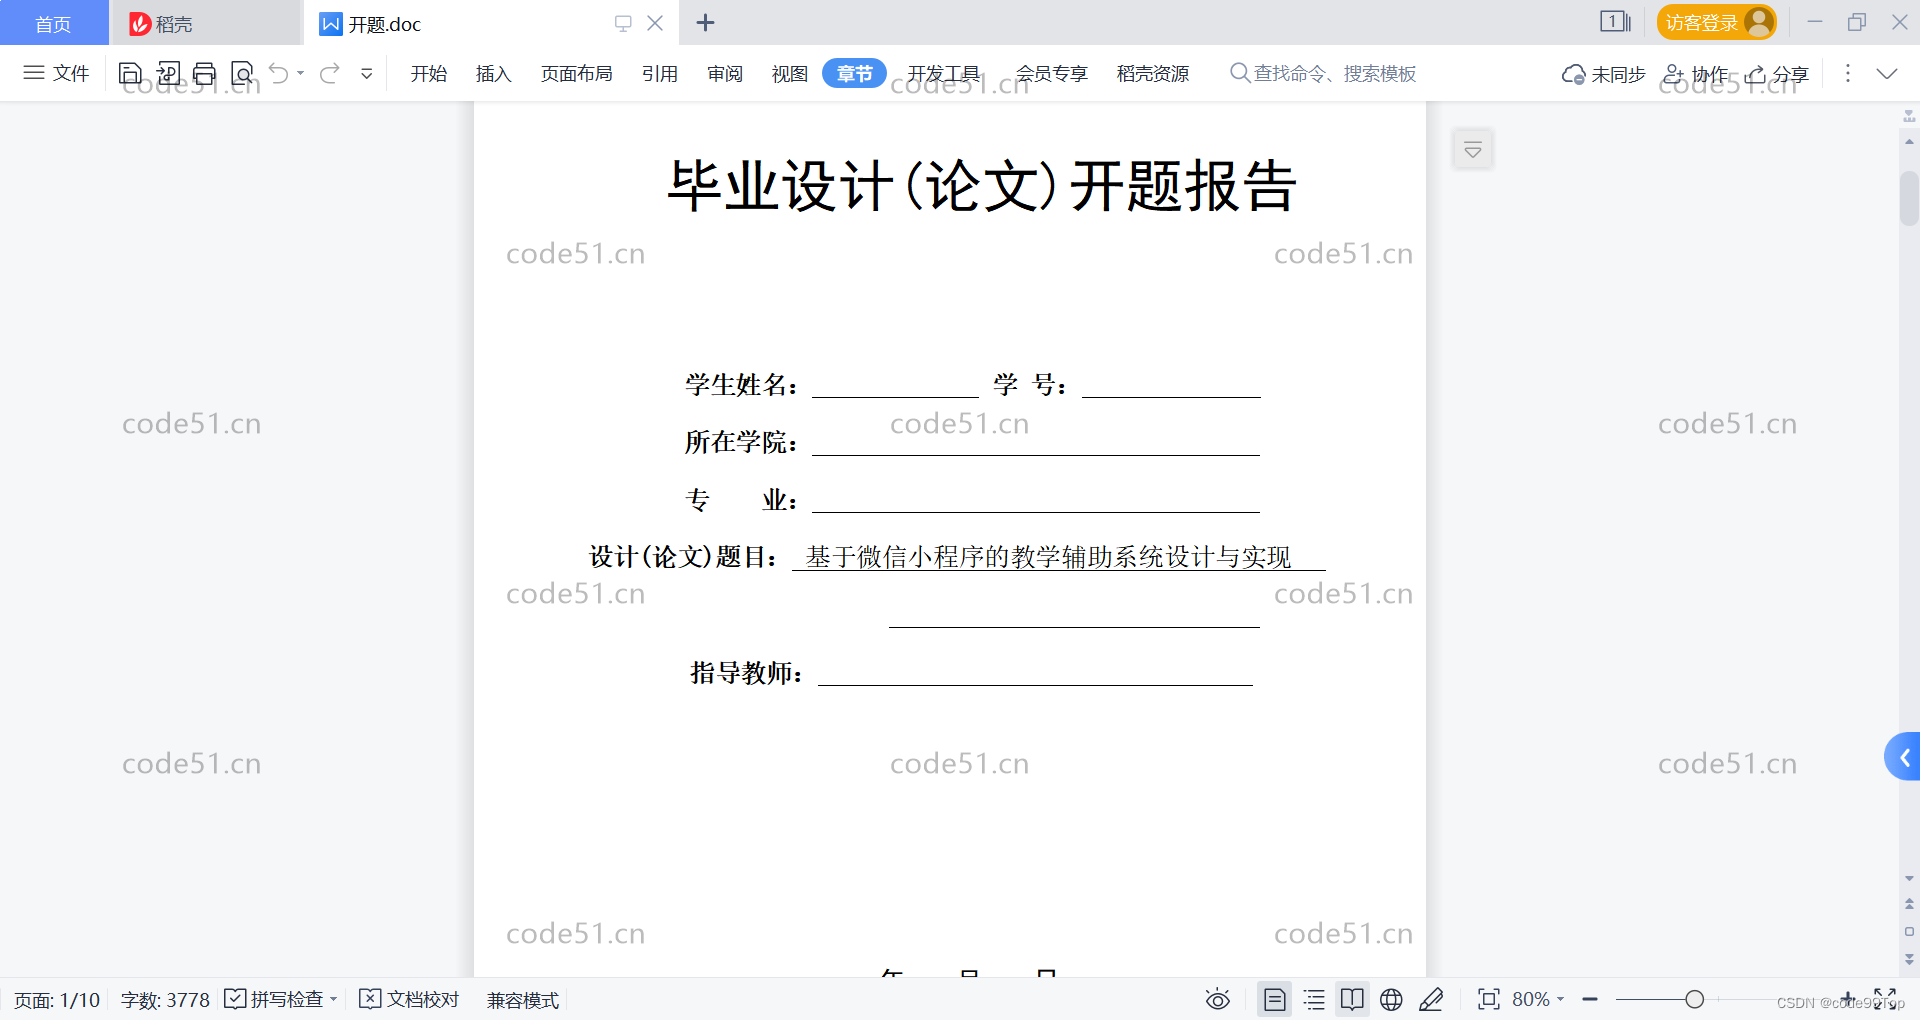Switch to the 首页 home tab
The image size is (1920, 1020).
(x=54, y=23)
